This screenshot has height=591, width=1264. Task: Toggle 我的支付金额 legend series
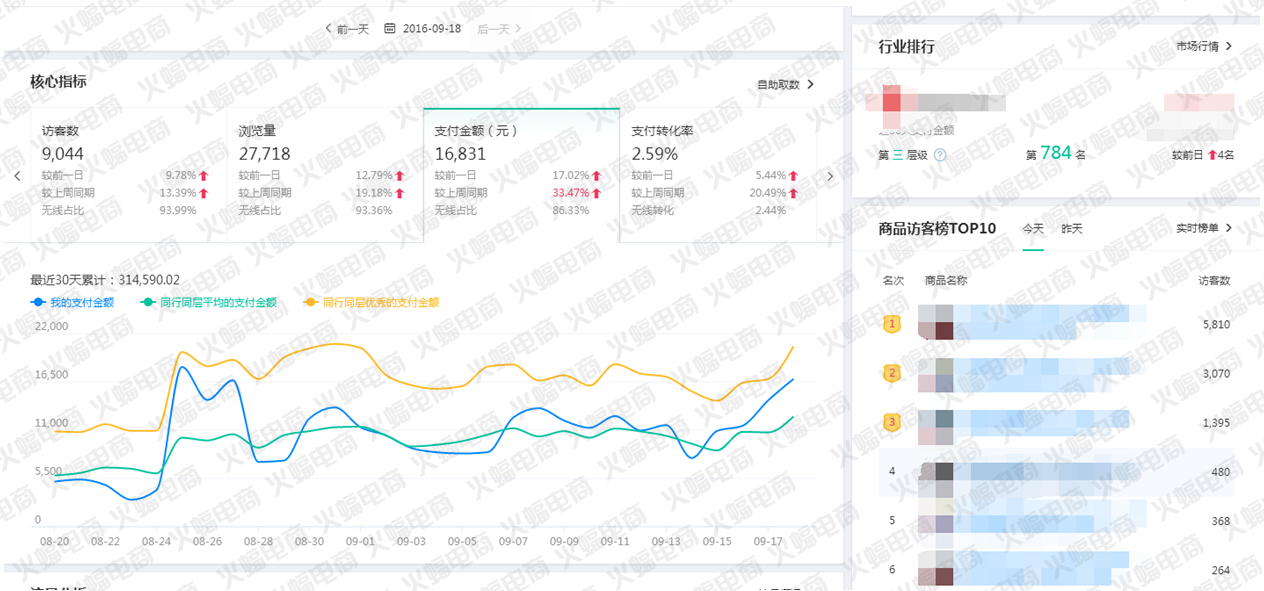[x=73, y=302]
